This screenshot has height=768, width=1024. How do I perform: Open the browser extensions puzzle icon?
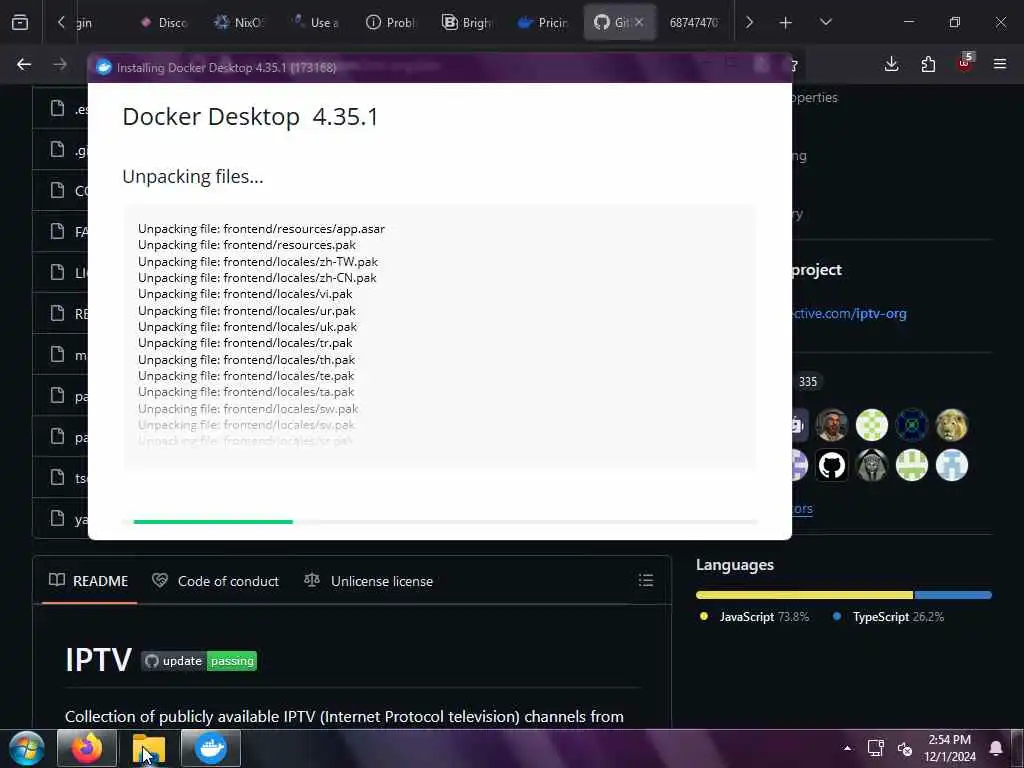[x=928, y=64]
